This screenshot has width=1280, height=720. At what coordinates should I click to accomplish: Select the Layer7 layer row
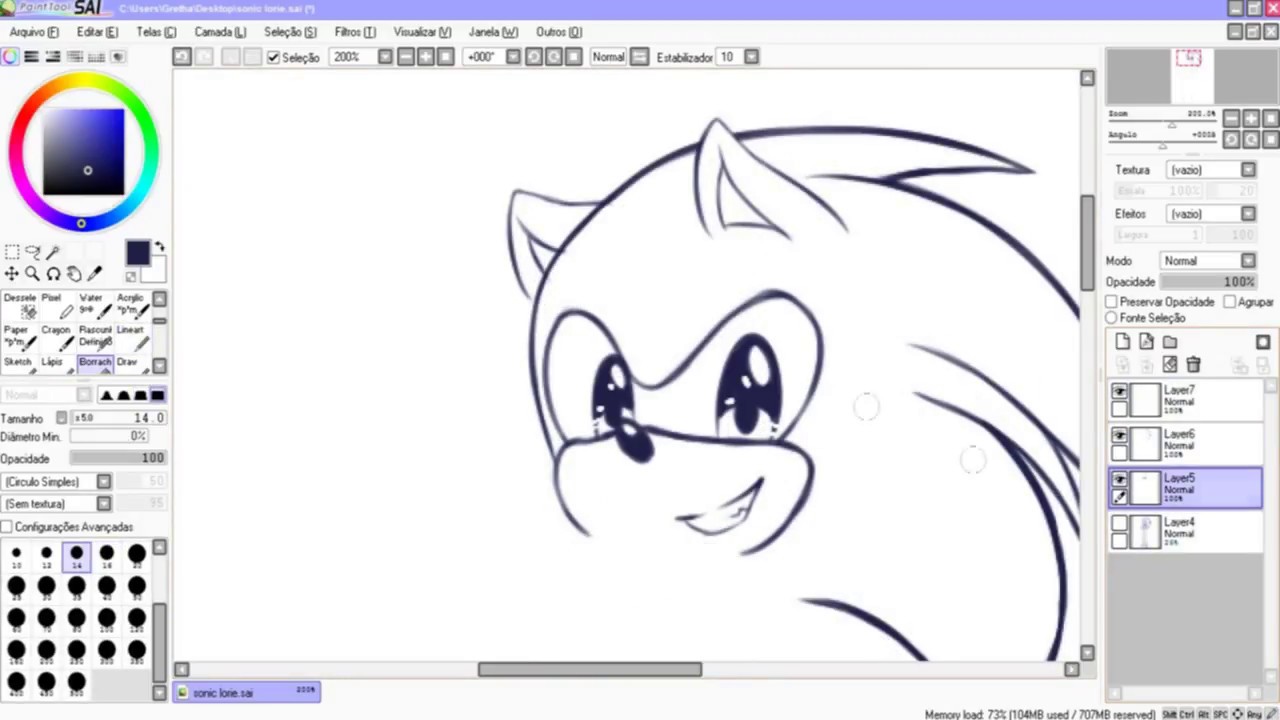(x=1186, y=400)
